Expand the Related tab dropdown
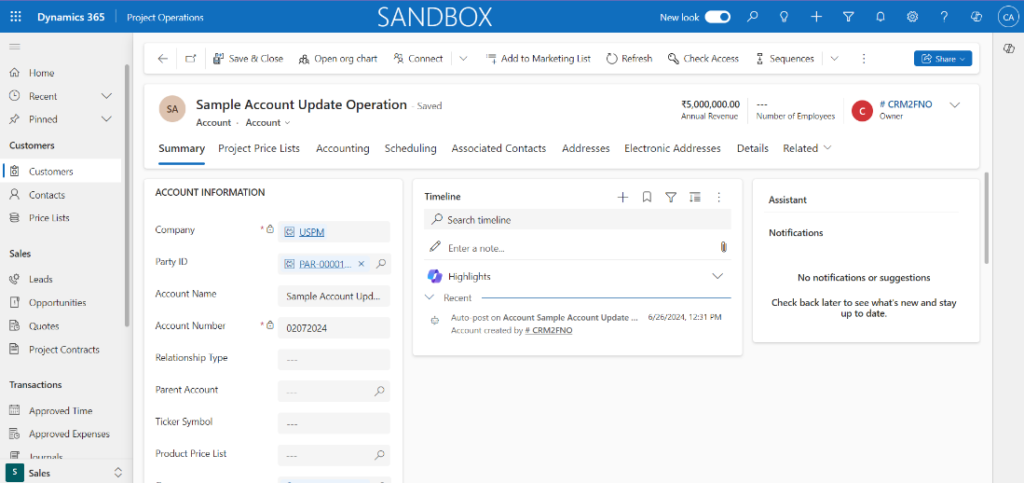 coord(807,148)
